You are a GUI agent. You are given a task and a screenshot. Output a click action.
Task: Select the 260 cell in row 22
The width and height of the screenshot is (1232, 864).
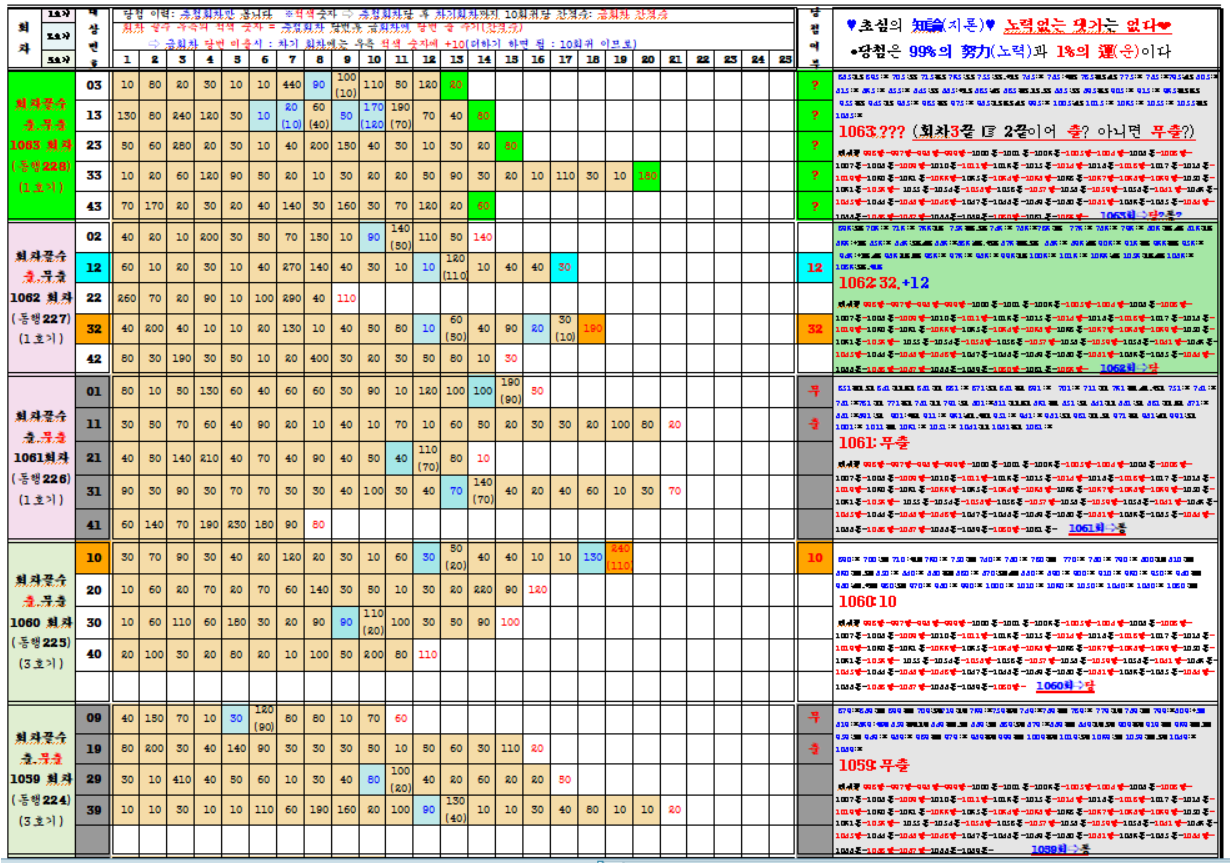pyautogui.click(x=127, y=298)
